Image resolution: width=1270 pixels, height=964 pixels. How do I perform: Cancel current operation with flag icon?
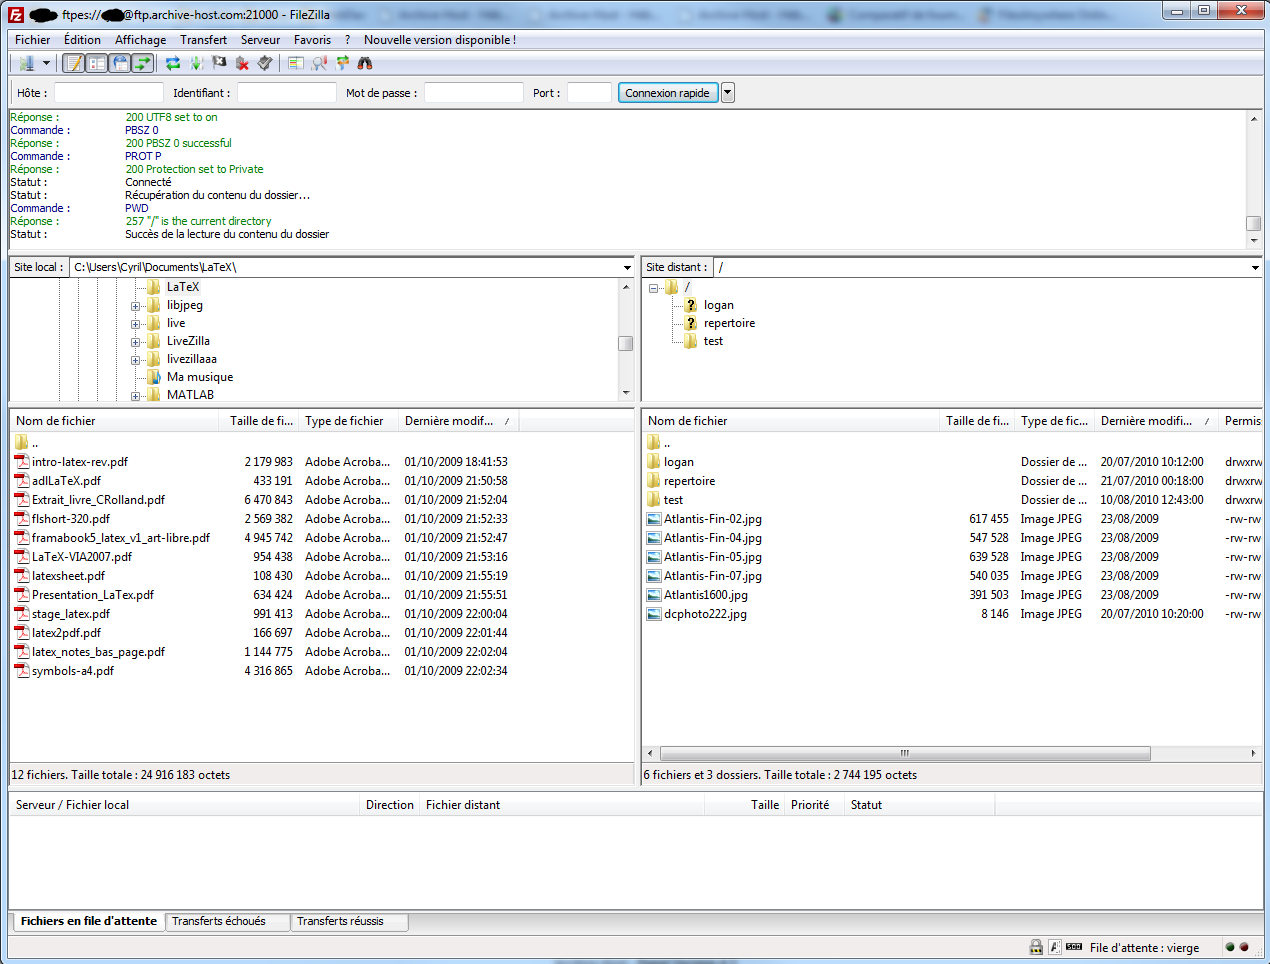pyautogui.click(x=219, y=63)
